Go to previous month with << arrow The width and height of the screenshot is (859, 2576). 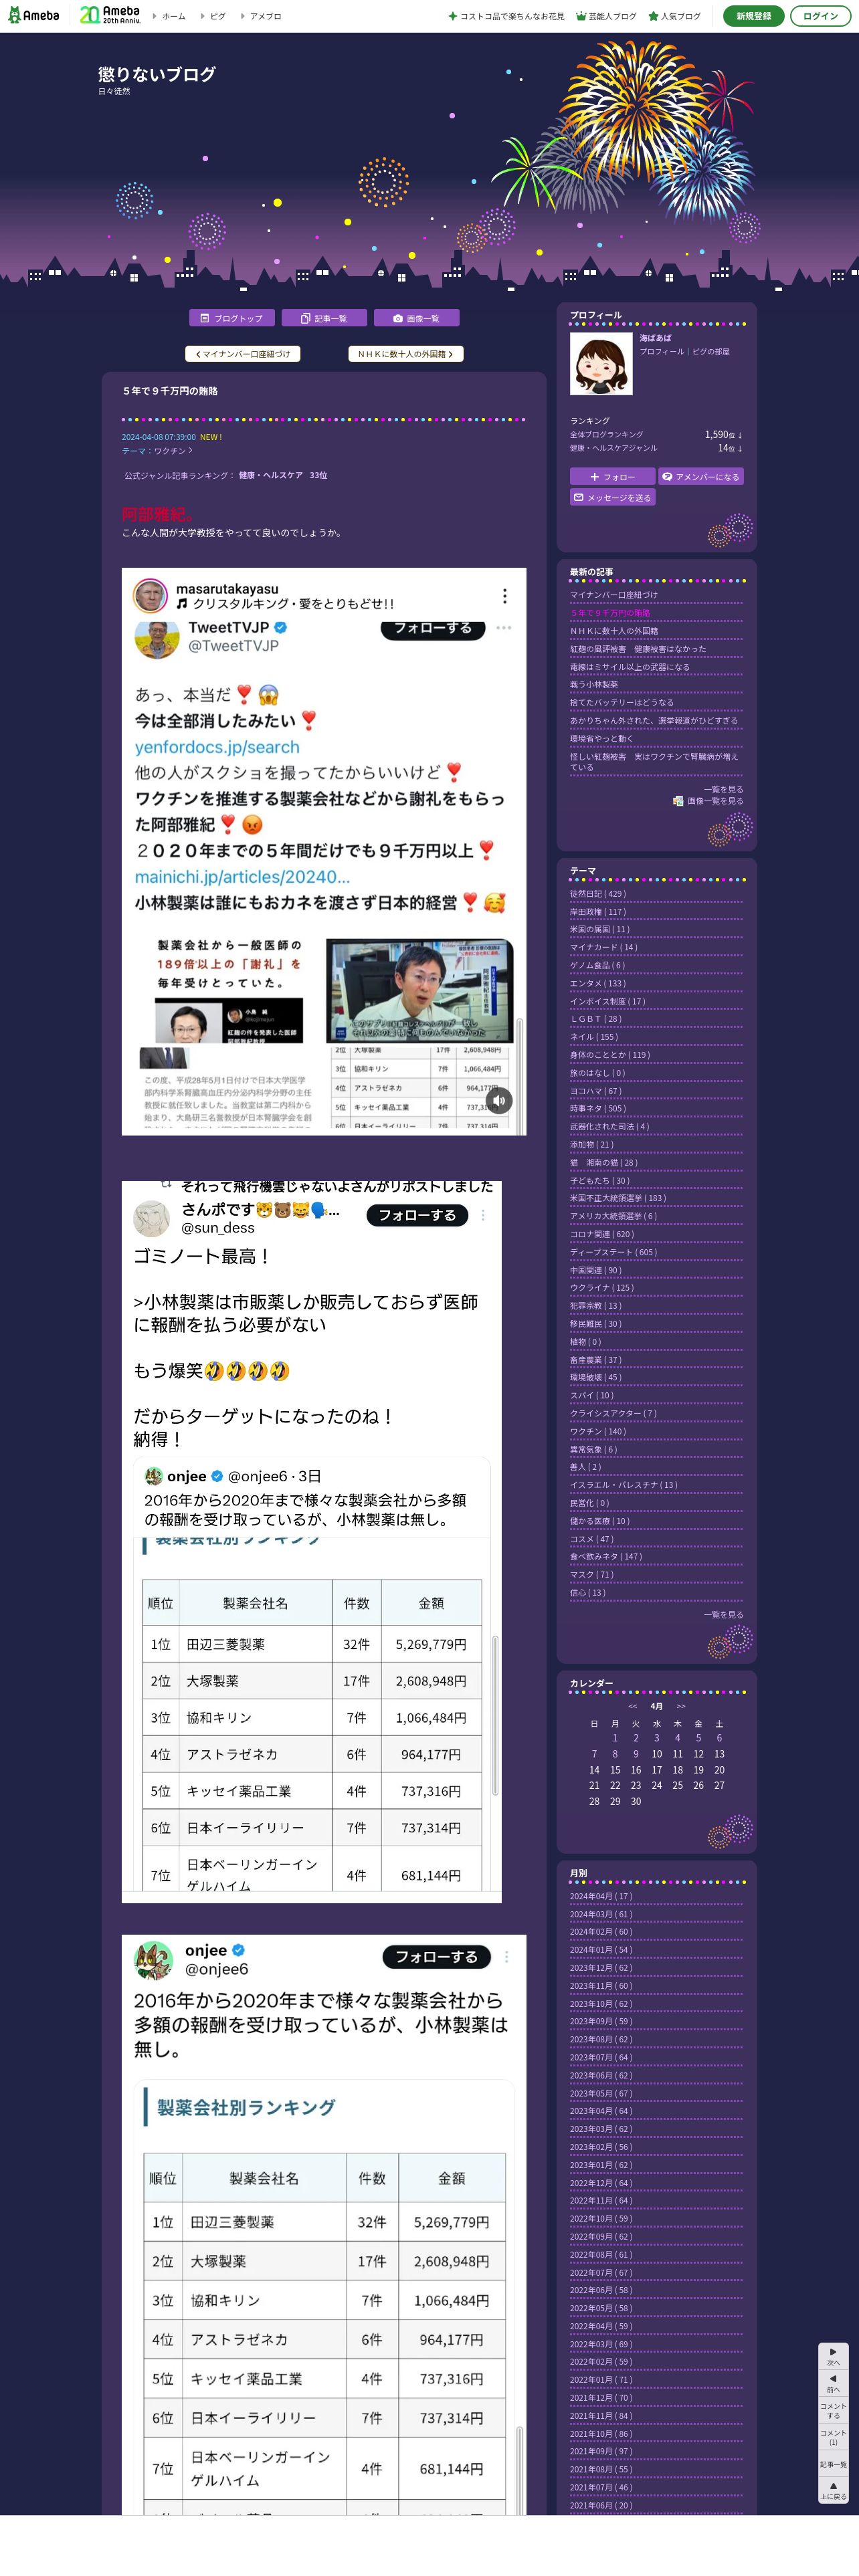[x=632, y=1706]
